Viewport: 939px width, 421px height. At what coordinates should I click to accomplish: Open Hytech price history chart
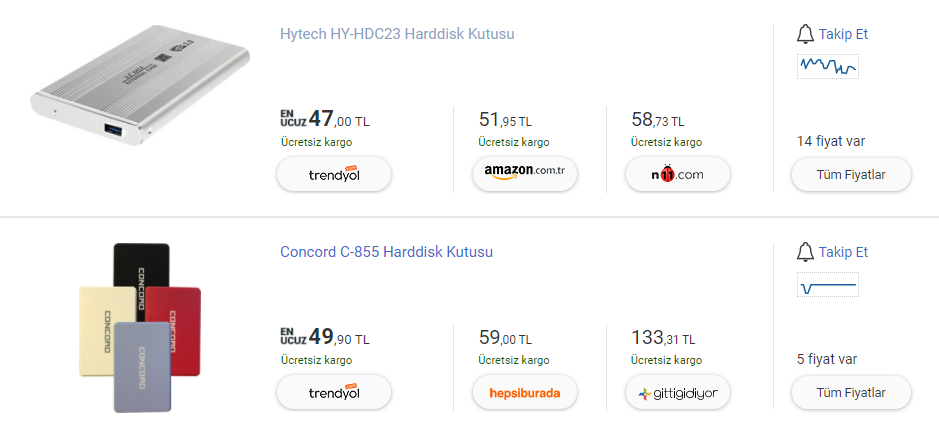pos(828,67)
